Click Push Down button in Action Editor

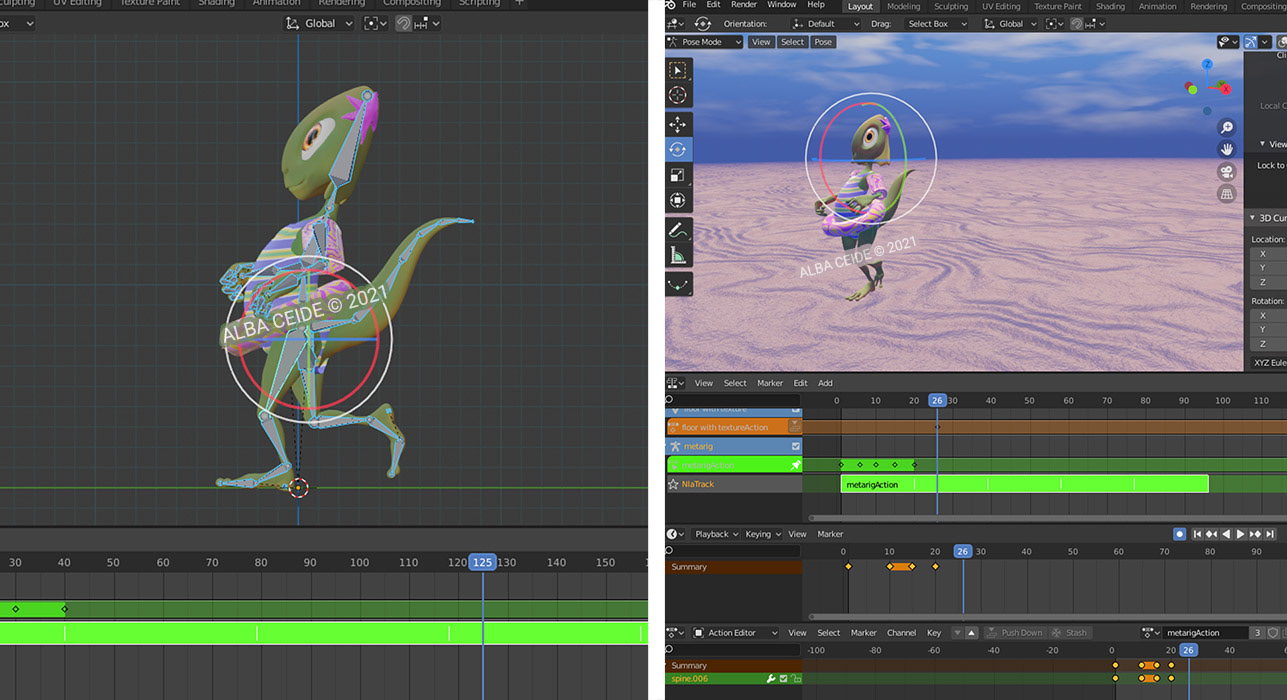tap(1015, 633)
